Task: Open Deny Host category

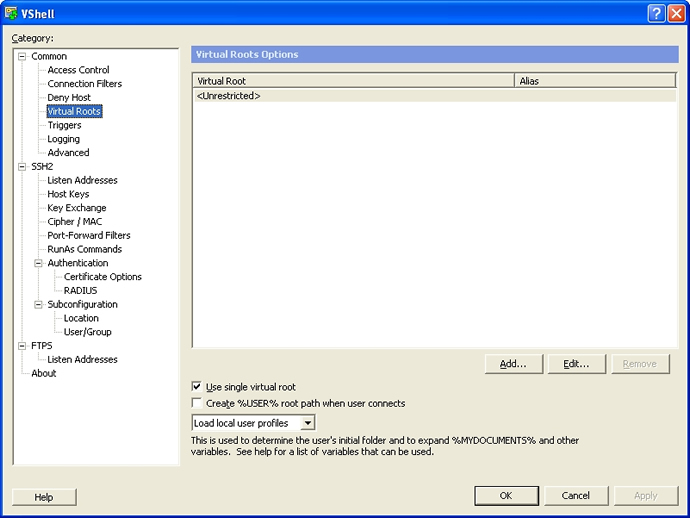Action: pyautogui.click(x=69, y=97)
